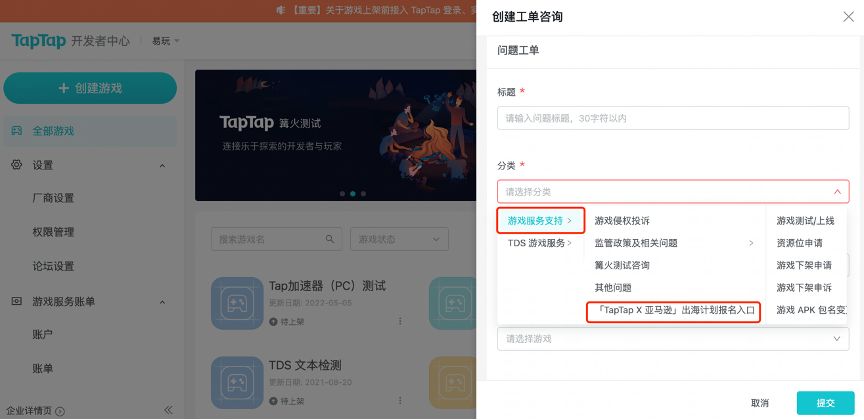Viewport: 864px width, 420px height.
Task: Choose 其他问题 option
Action: (x=613, y=287)
